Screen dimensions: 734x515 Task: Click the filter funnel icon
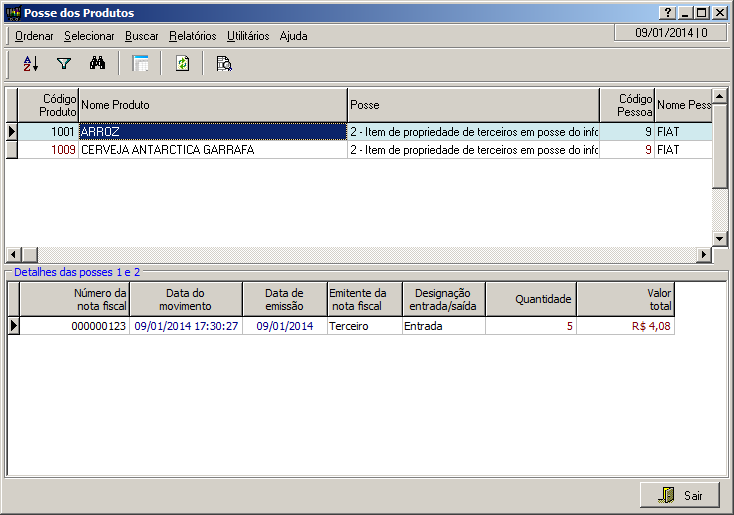pos(64,64)
